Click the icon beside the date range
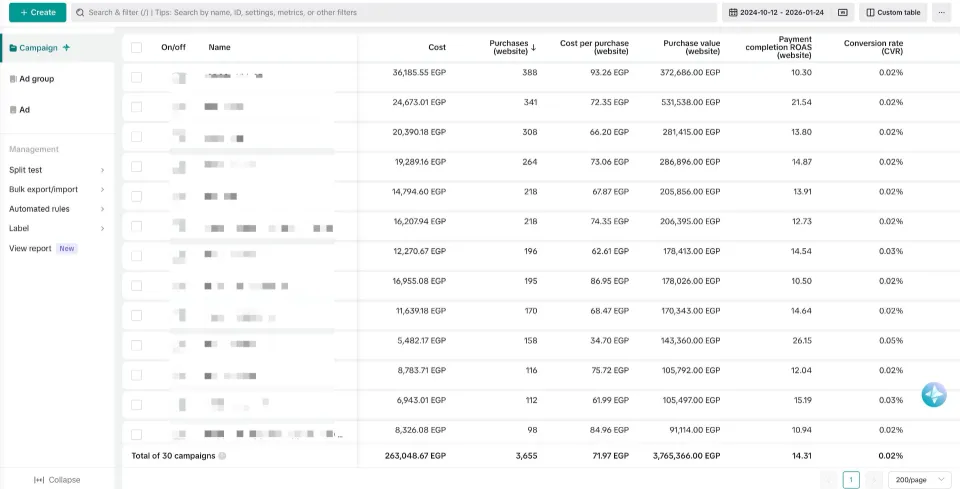 coord(842,12)
